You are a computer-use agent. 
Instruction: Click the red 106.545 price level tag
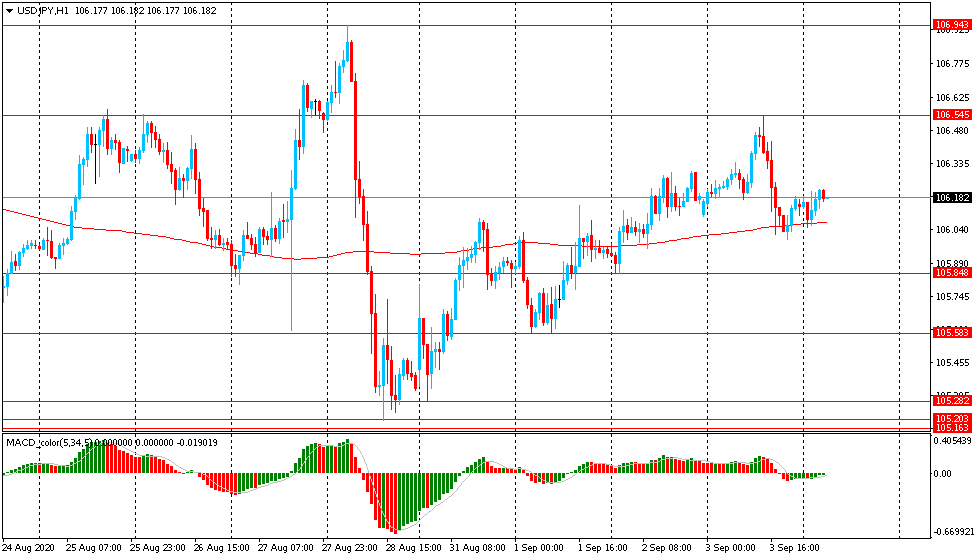(x=952, y=115)
